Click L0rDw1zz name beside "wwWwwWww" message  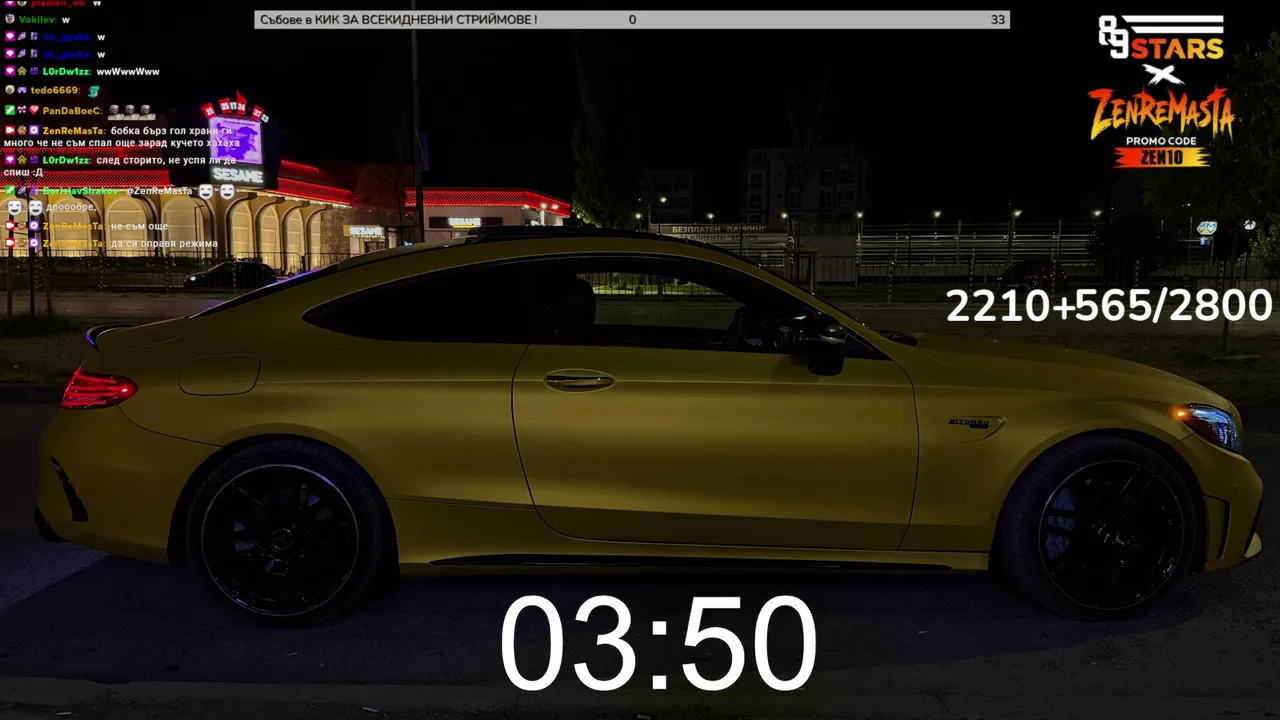click(x=66, y=72)
